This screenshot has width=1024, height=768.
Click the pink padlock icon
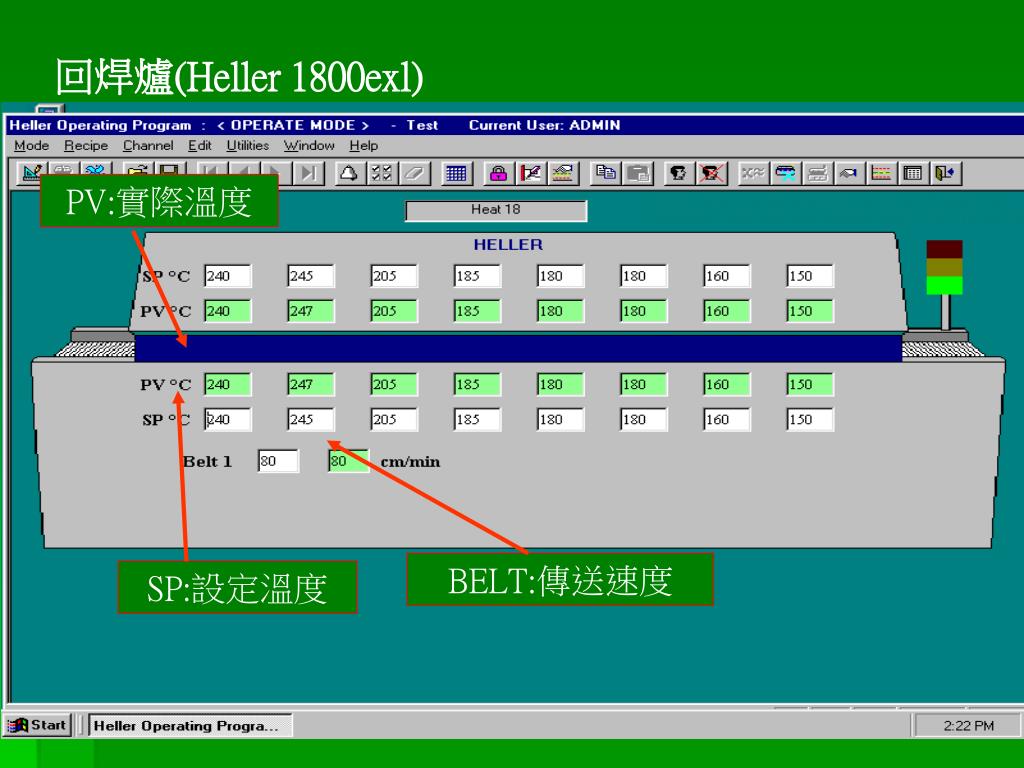pyautogui.click(x=498, y=173)
